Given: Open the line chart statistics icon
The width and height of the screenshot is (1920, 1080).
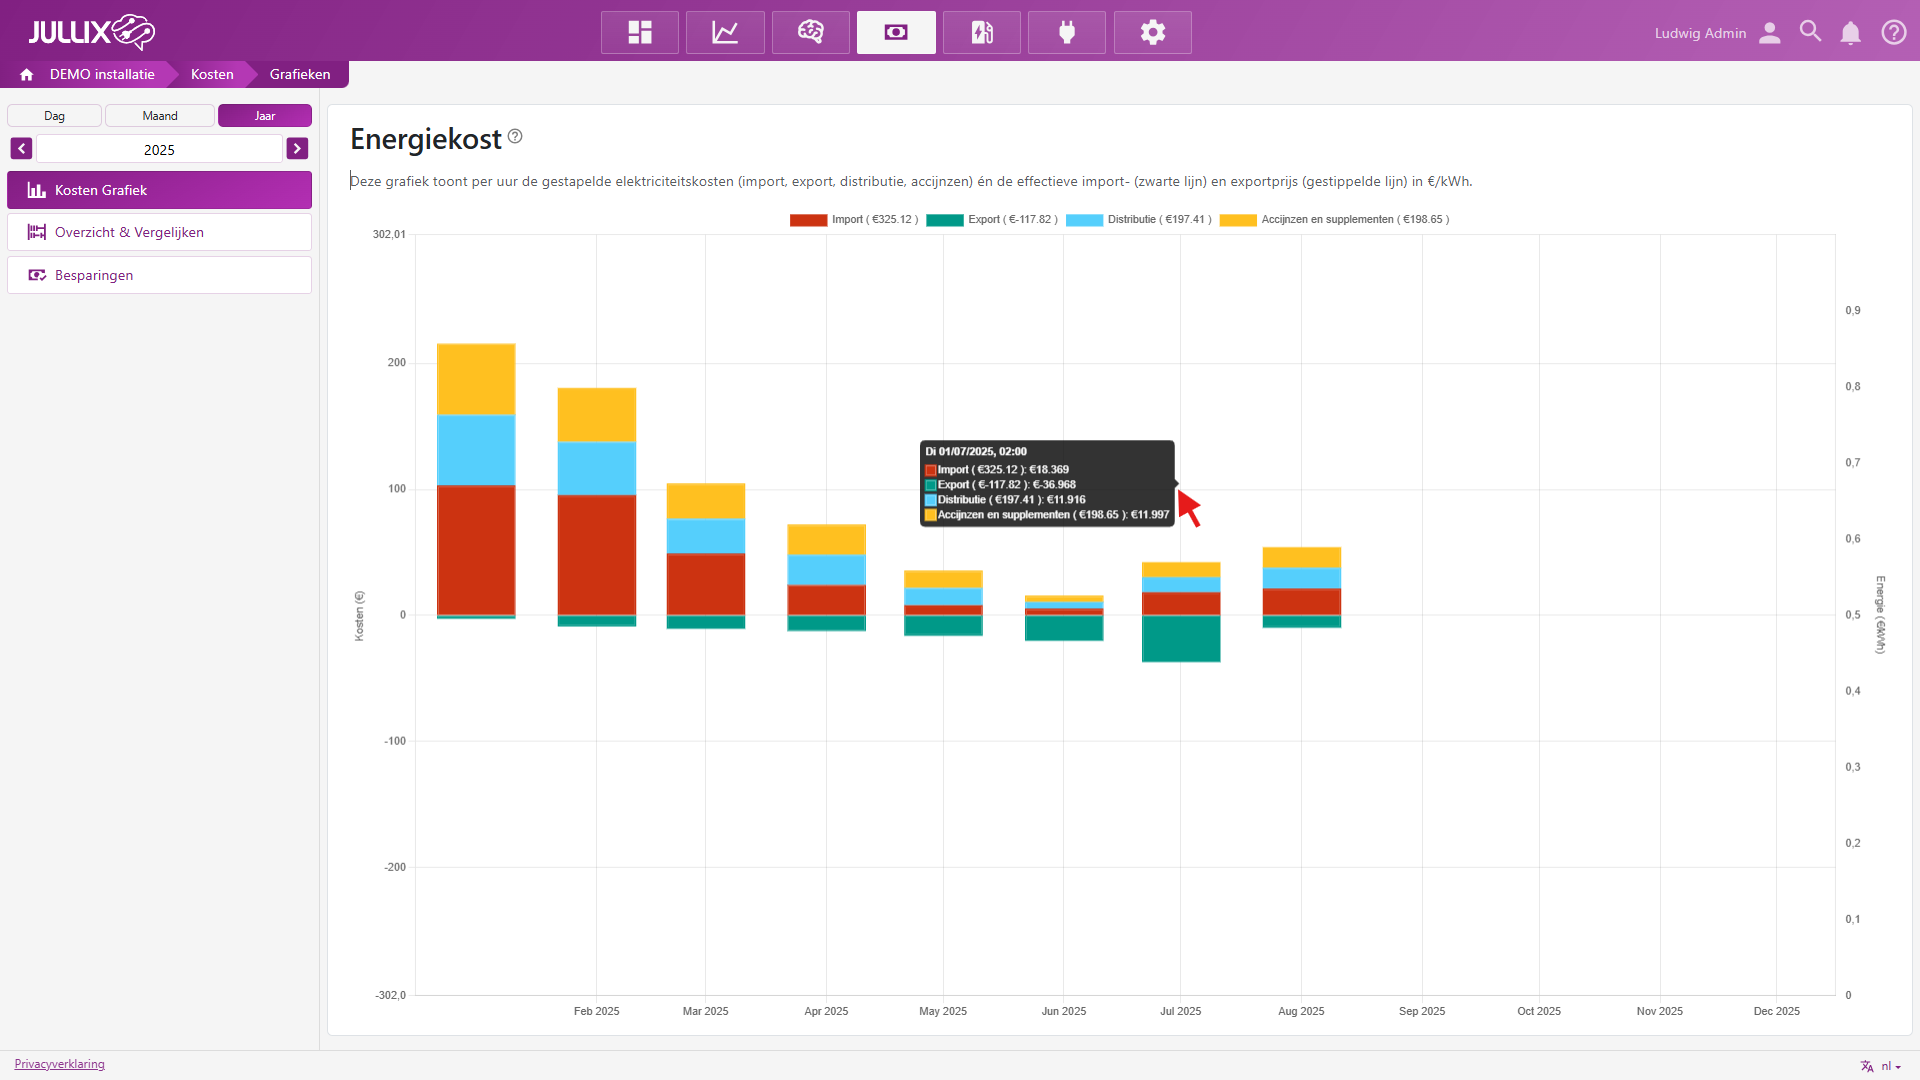Looking at the screenshot, I should click(x=725, y=33).
